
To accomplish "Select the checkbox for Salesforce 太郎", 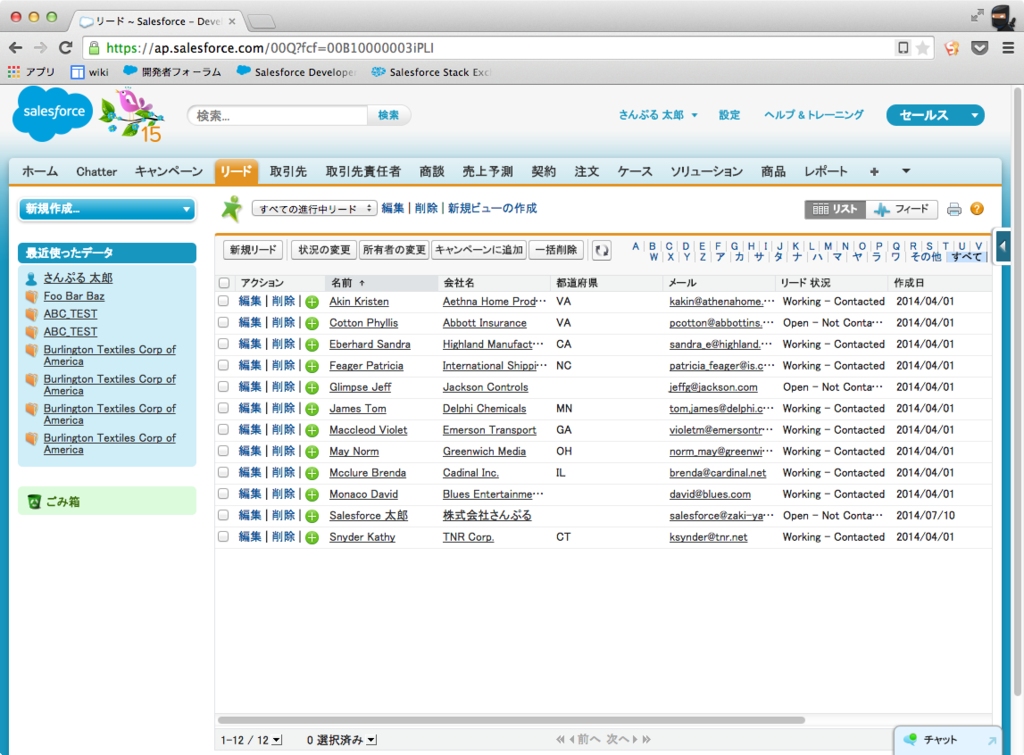I will [223, 515].
